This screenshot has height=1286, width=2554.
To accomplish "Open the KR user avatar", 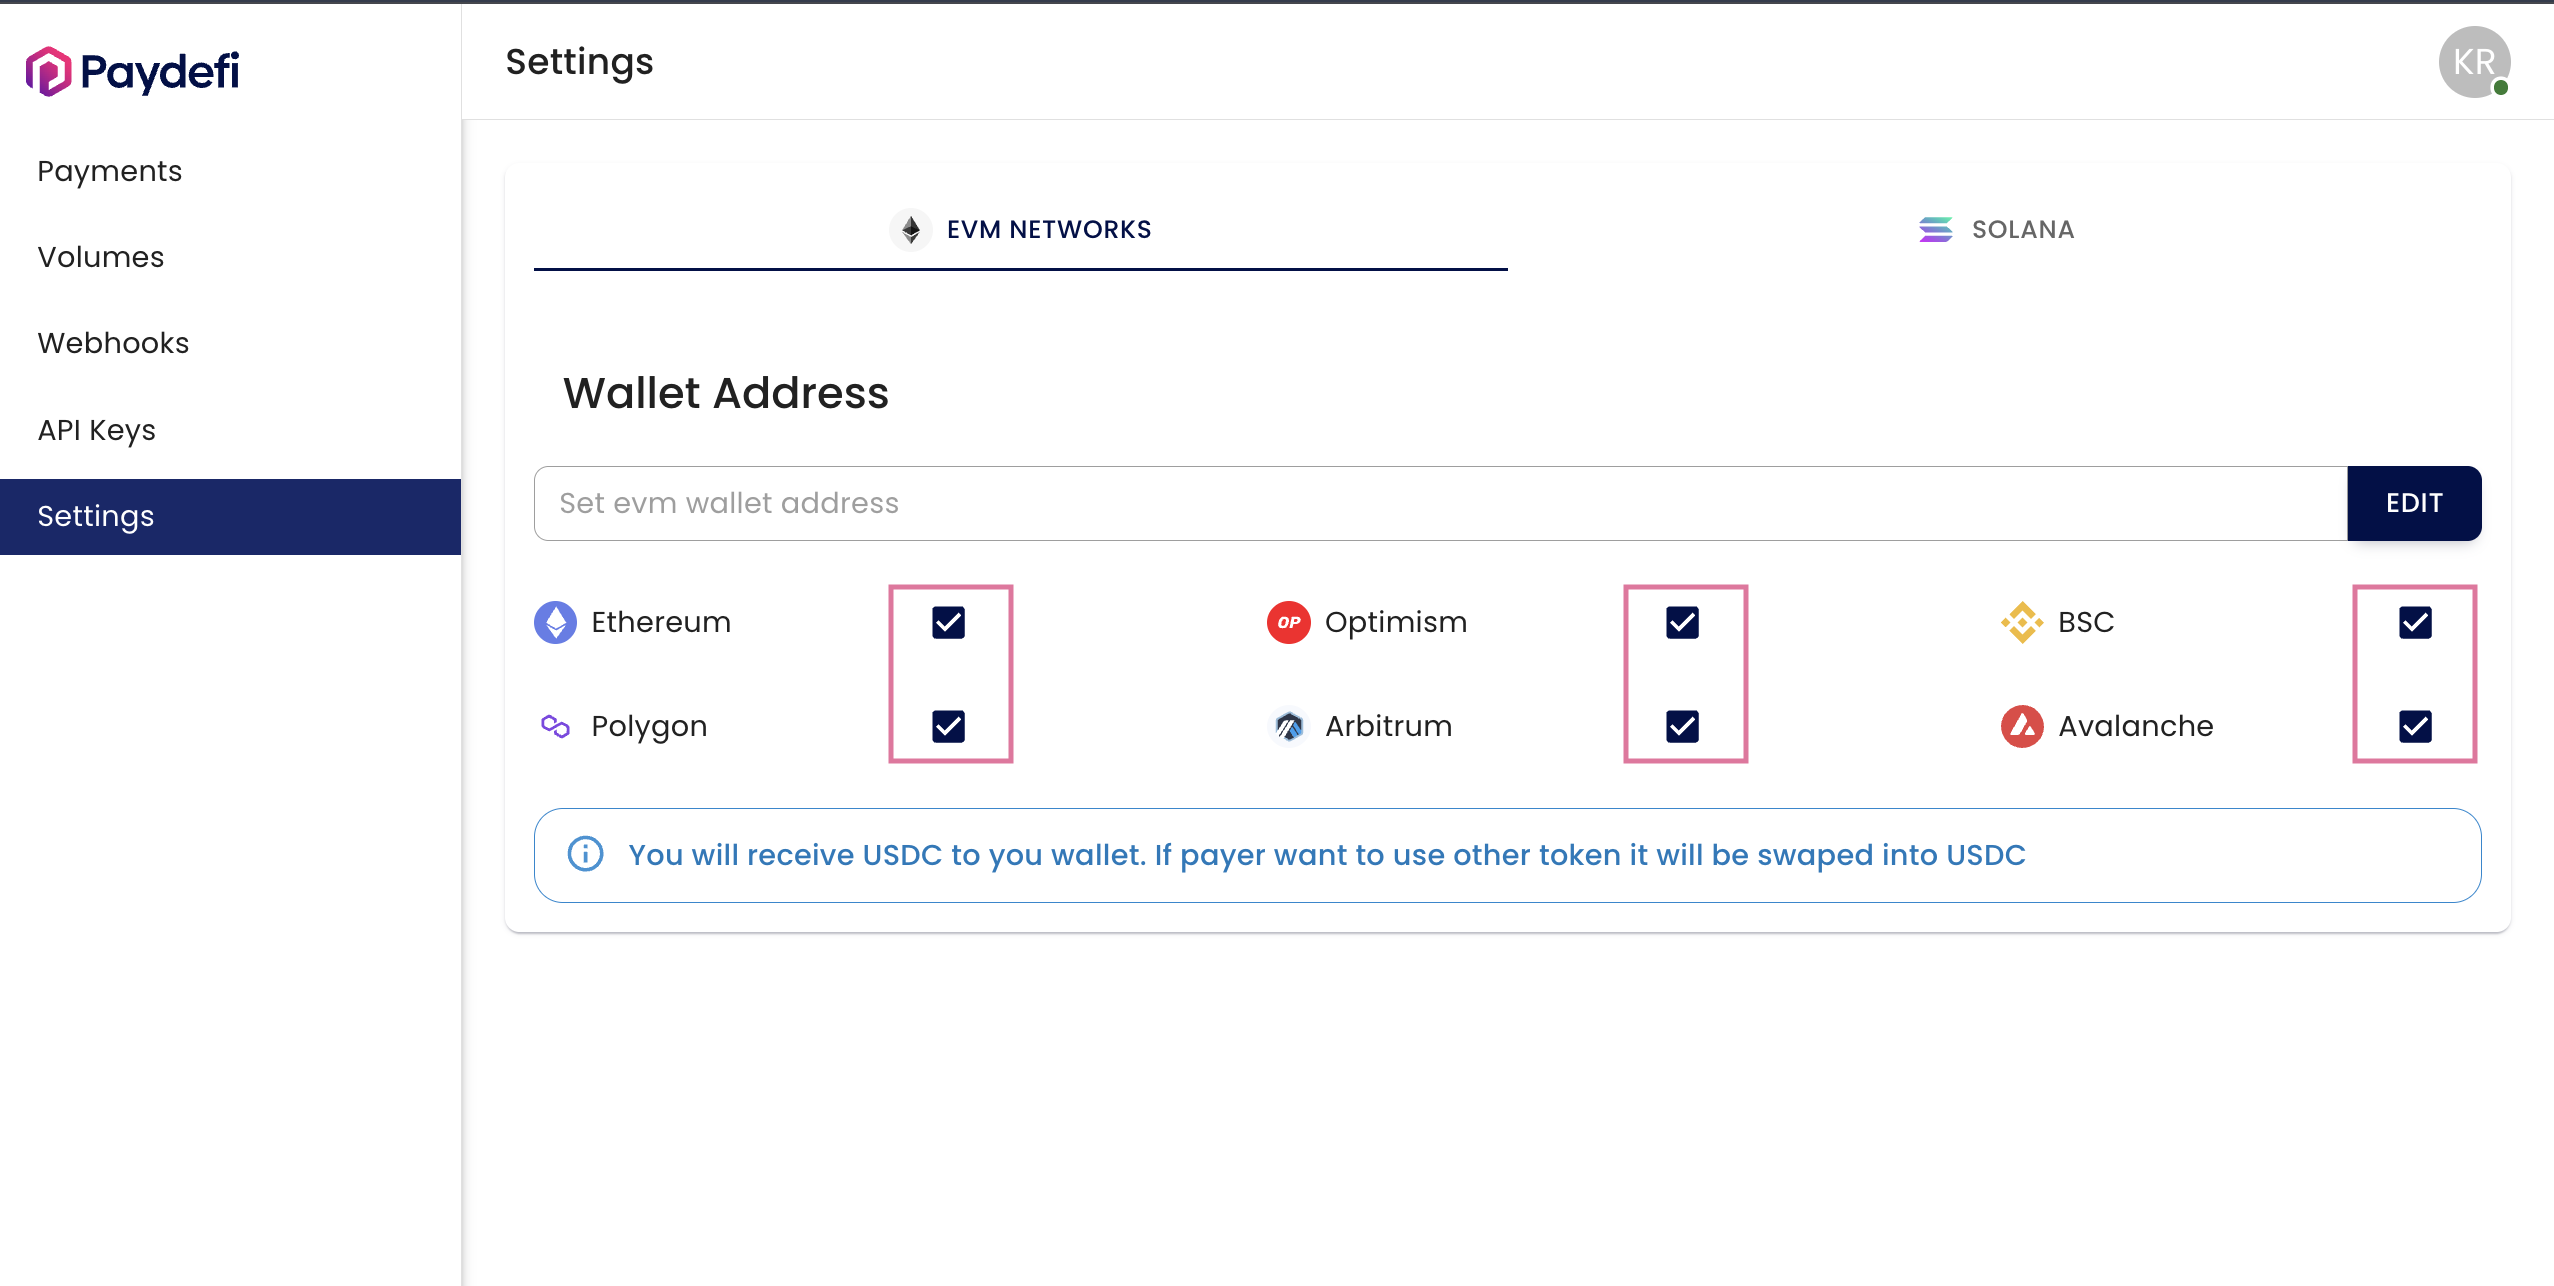I will tap(2474, 62).
